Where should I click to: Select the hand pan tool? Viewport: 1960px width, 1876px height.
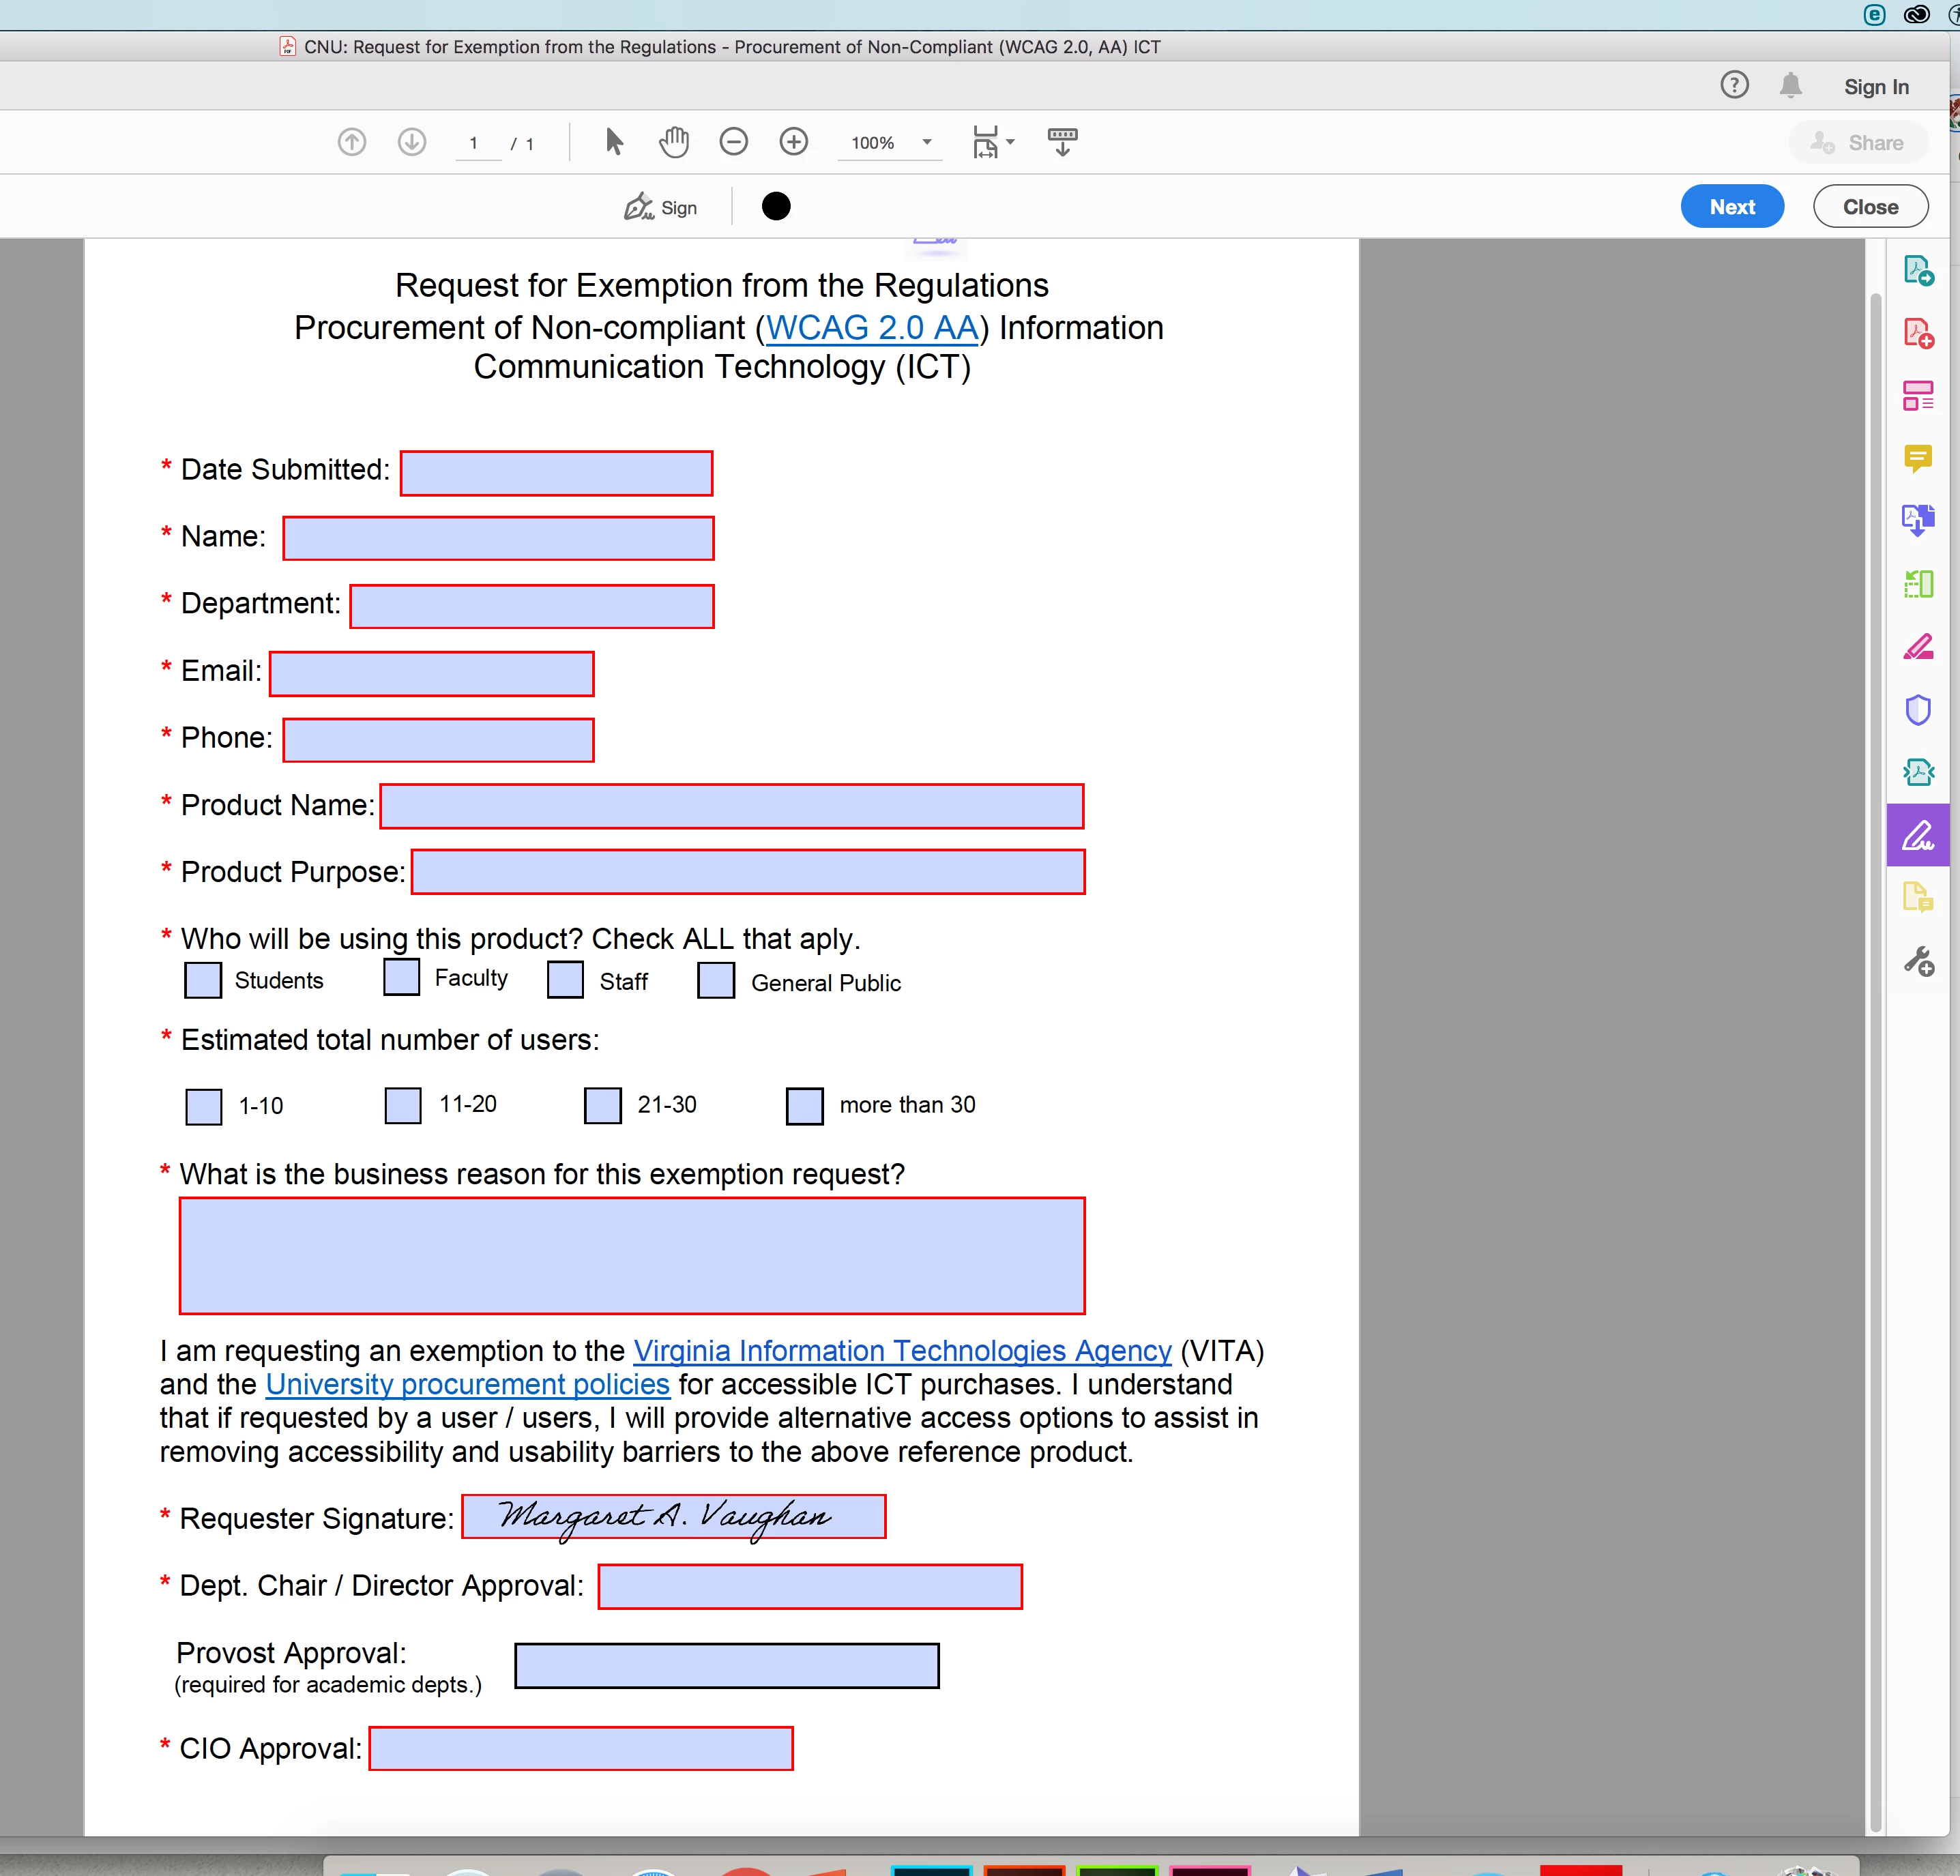tap(674, 142)
